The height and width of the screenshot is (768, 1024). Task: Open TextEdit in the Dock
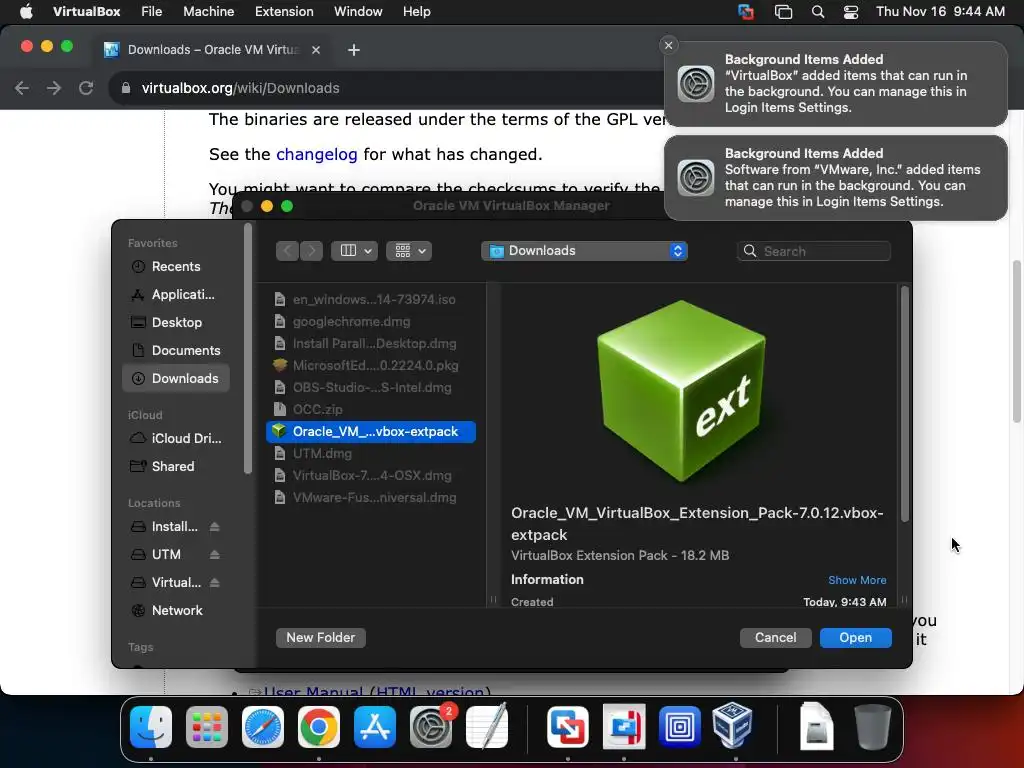[487, 726]
